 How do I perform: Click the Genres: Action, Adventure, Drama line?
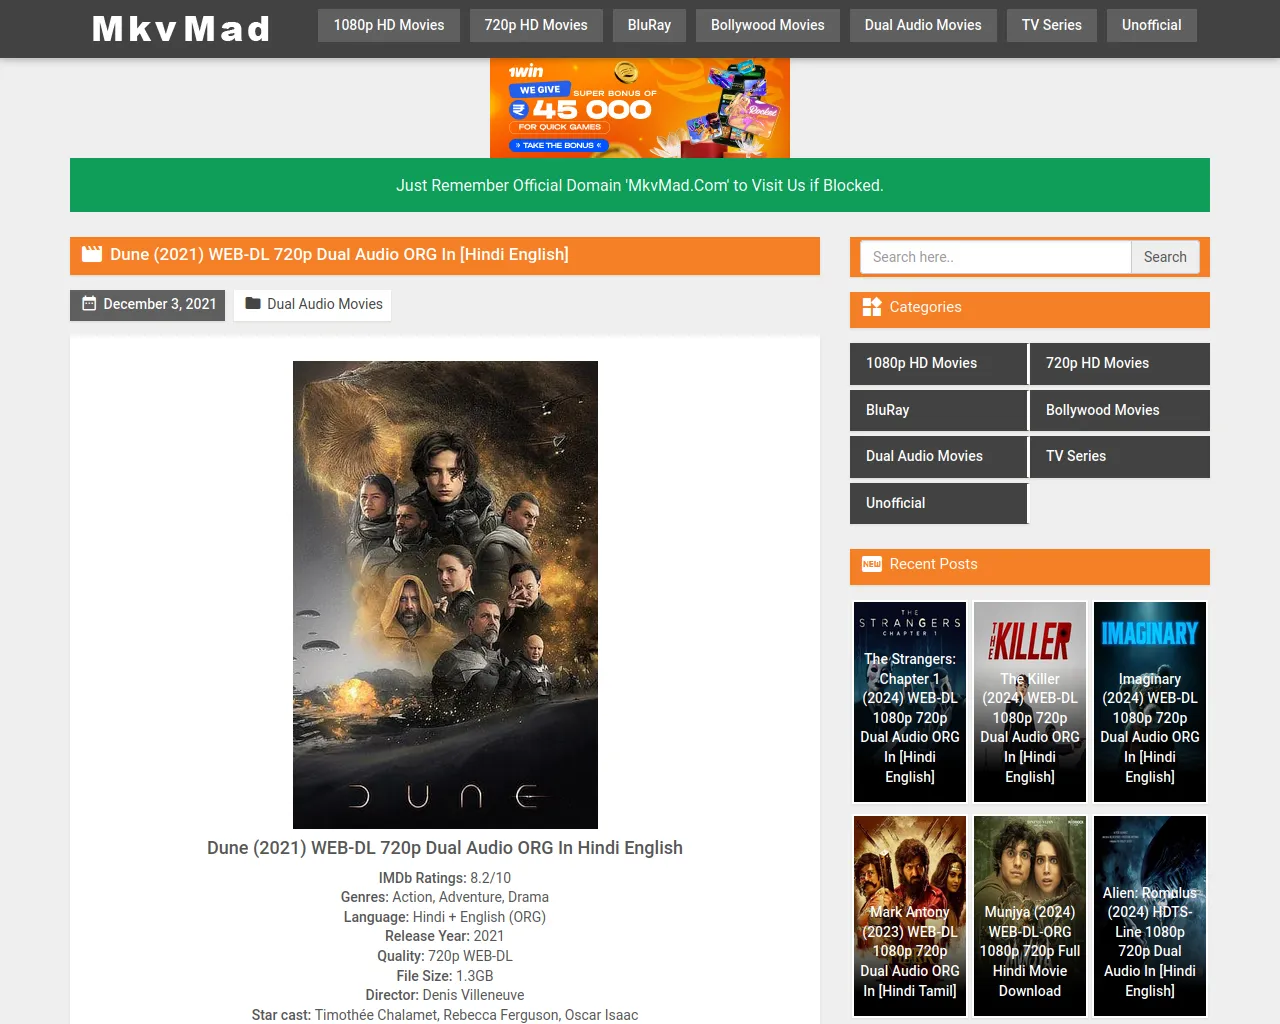pos(445,897)
